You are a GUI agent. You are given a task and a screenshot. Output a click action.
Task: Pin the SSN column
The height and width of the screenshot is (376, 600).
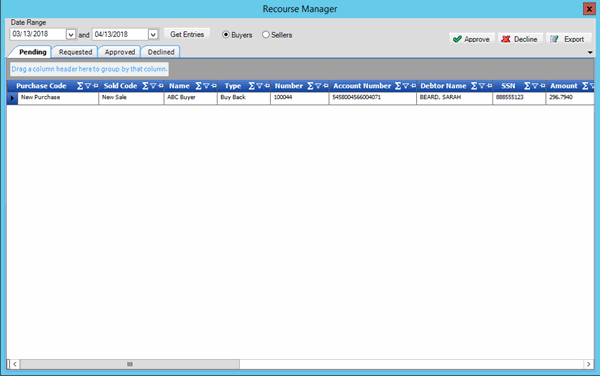click(x=543, y=86)
